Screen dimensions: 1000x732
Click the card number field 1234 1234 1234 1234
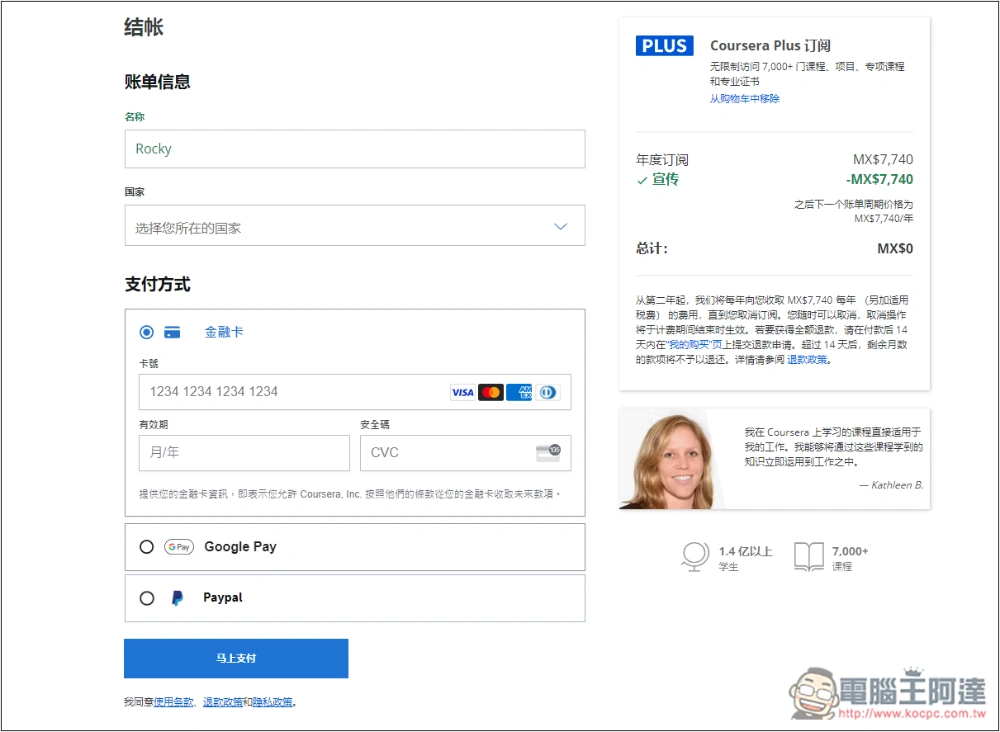[x=355, y=392]
